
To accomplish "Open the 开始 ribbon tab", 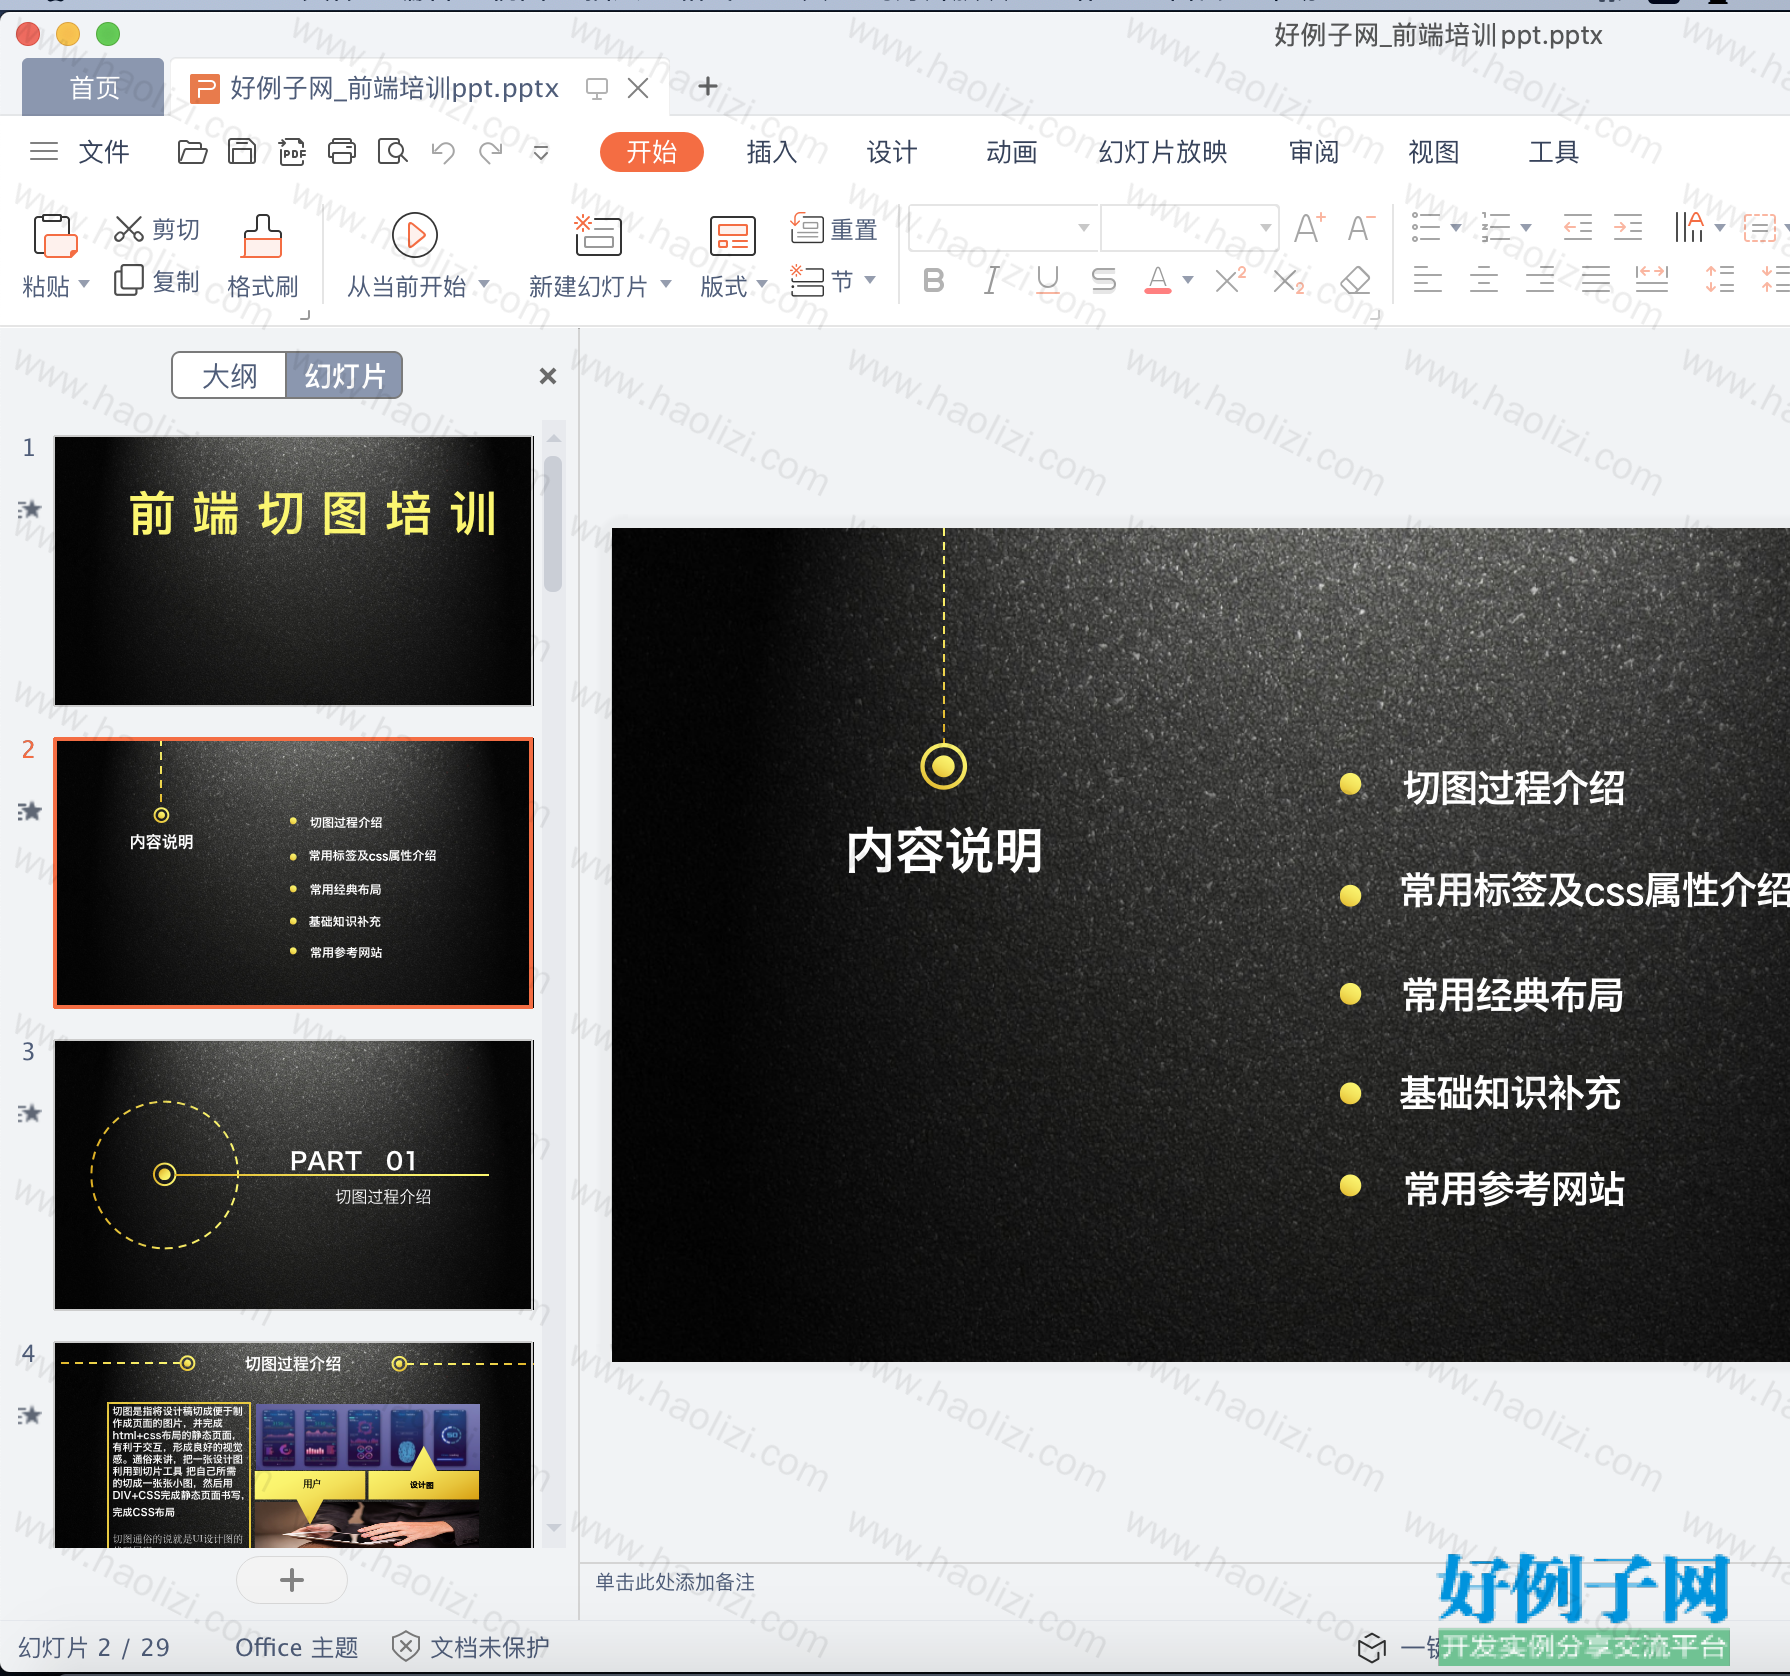I will point(651,152).
